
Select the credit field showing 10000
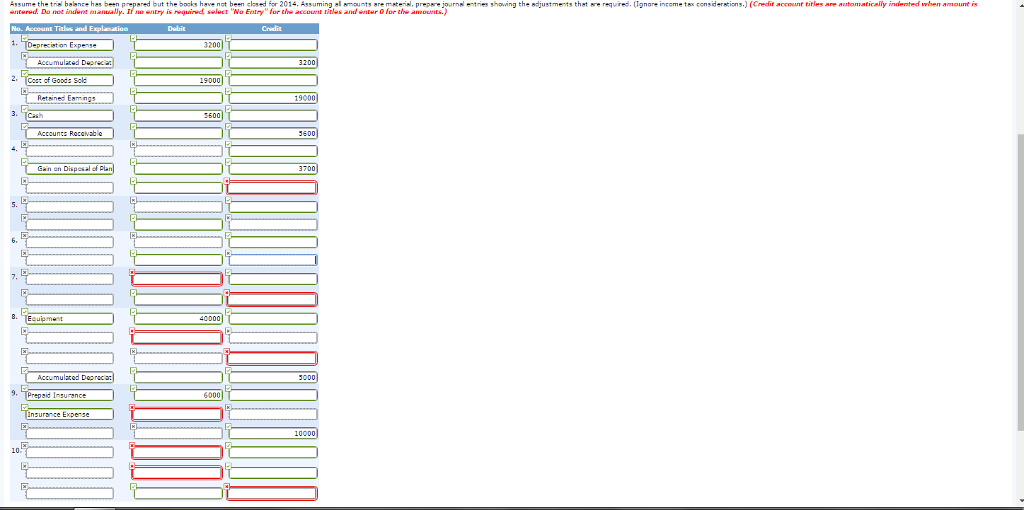(273, 433)
